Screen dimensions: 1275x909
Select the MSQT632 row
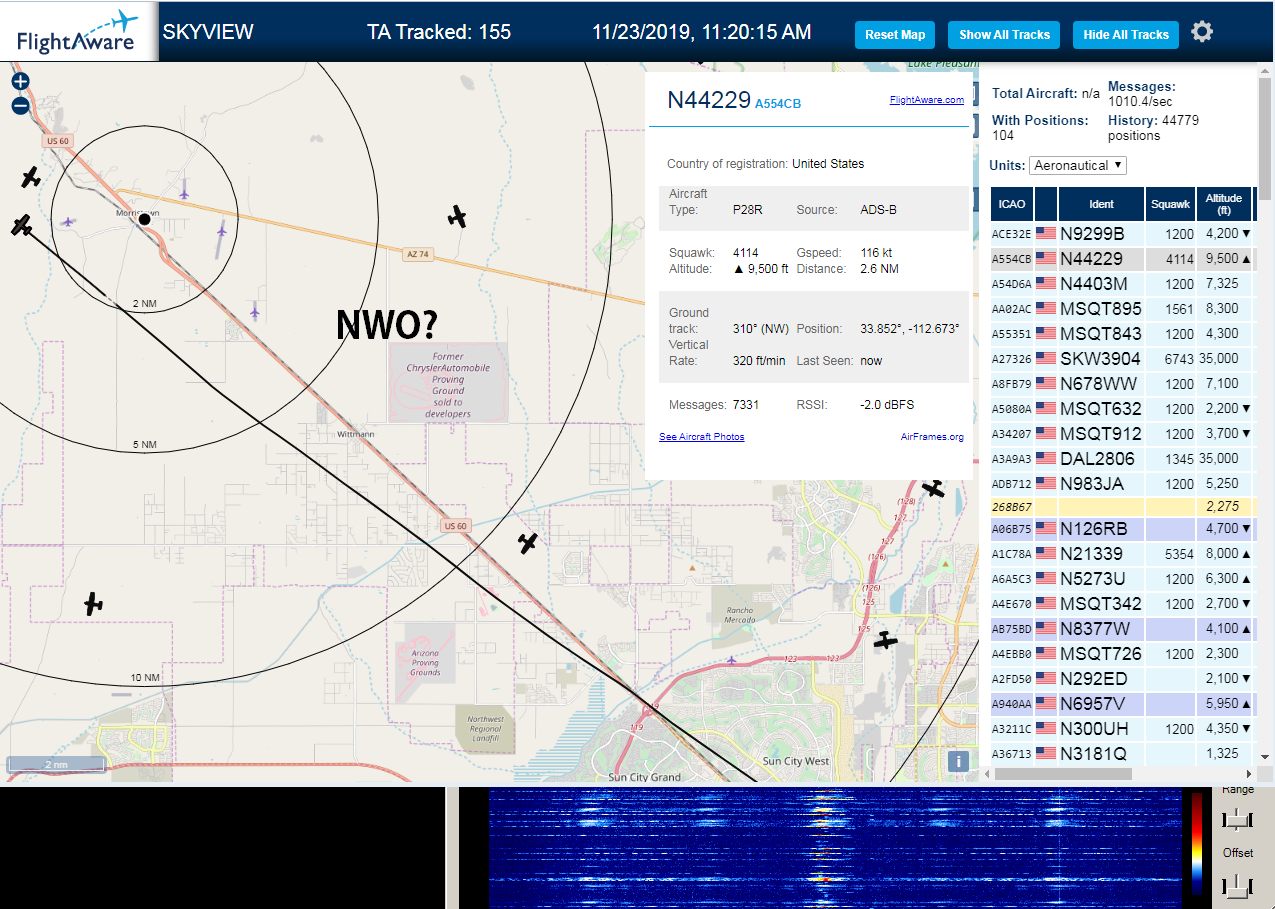(1121, 408)
